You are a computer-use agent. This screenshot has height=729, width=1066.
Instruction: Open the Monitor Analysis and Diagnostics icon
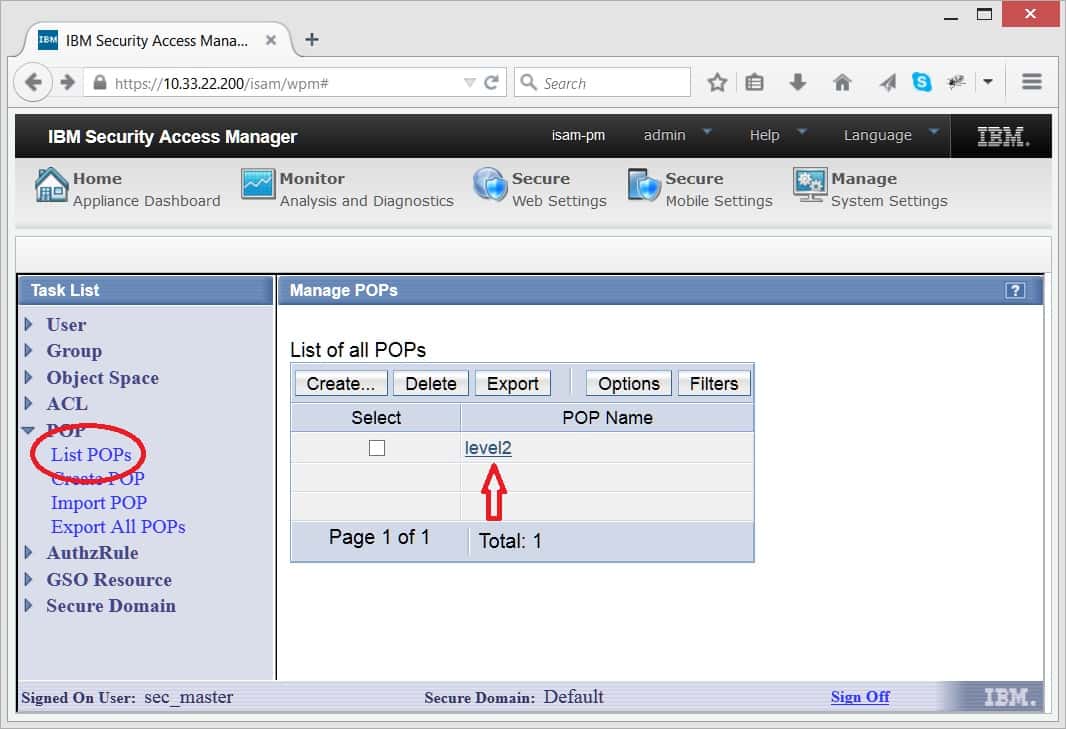258,186
